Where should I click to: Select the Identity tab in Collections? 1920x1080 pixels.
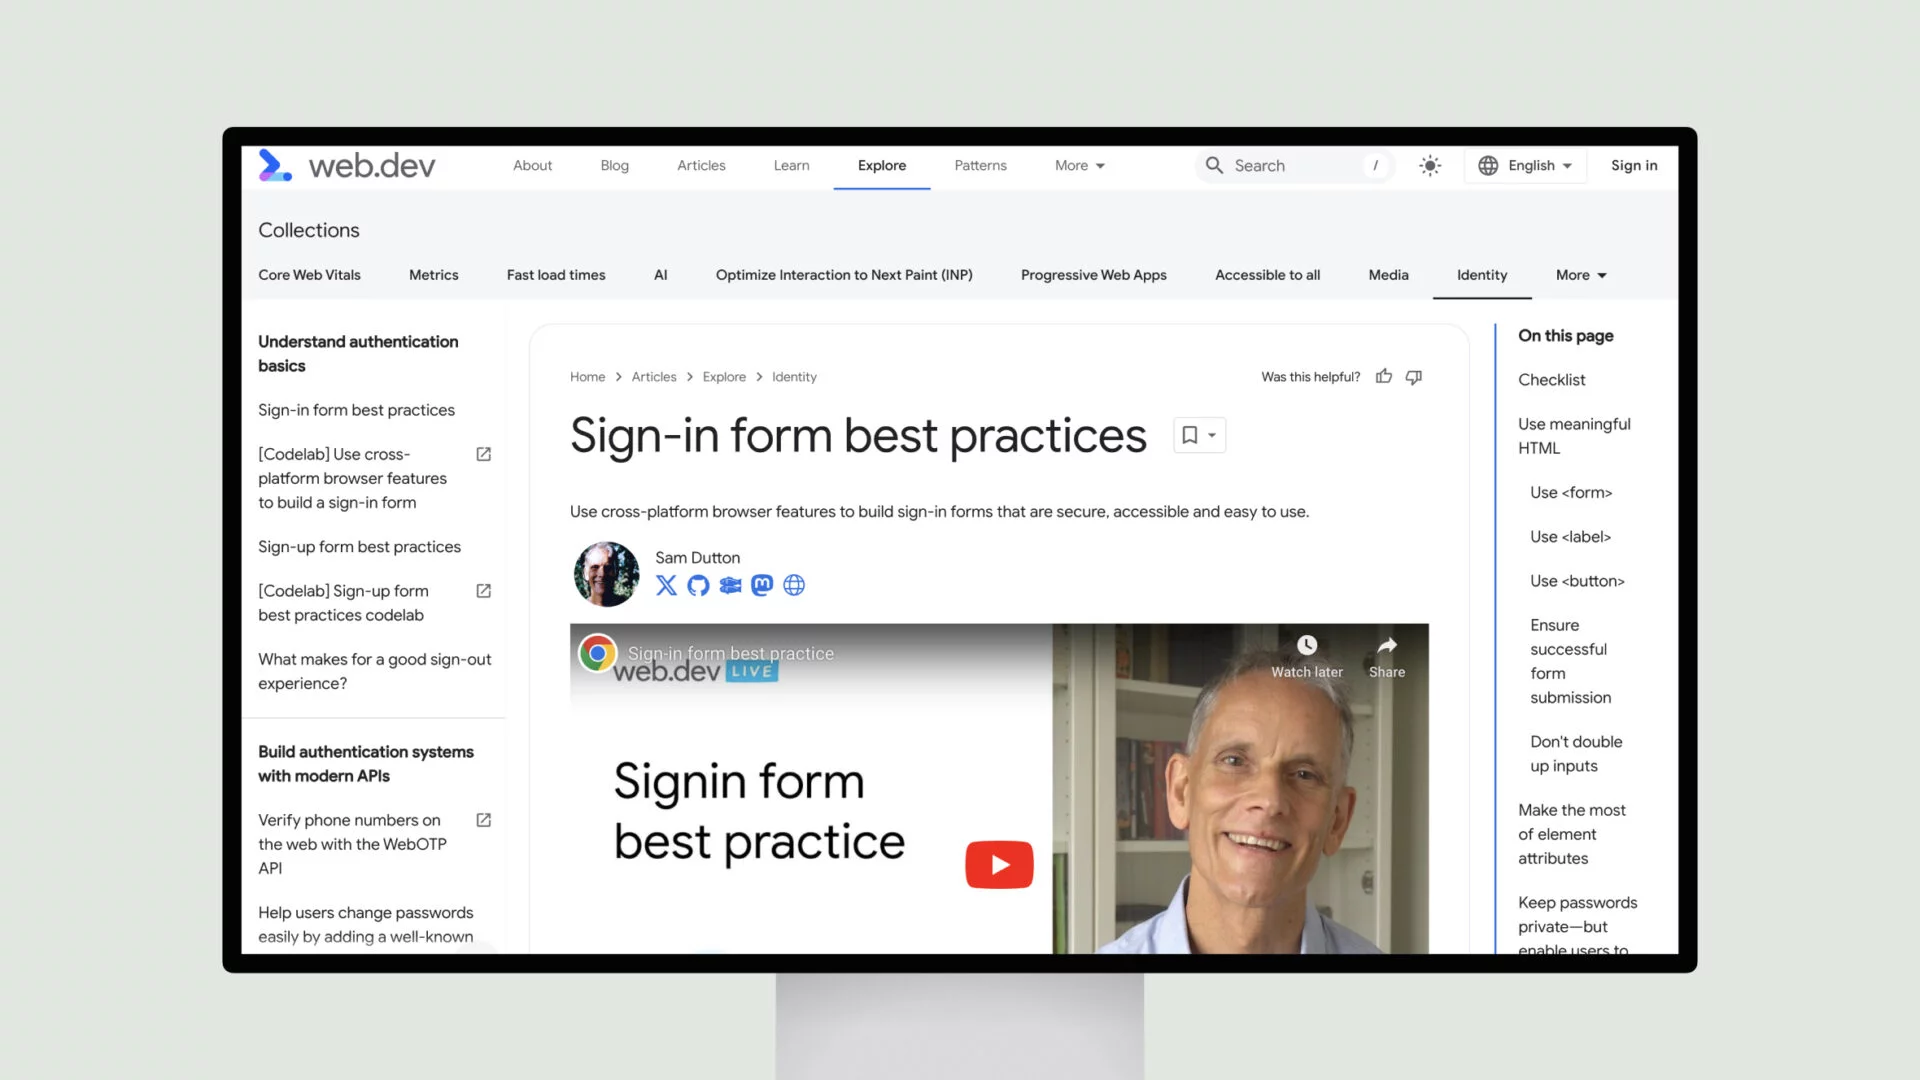coord(1482,274)
